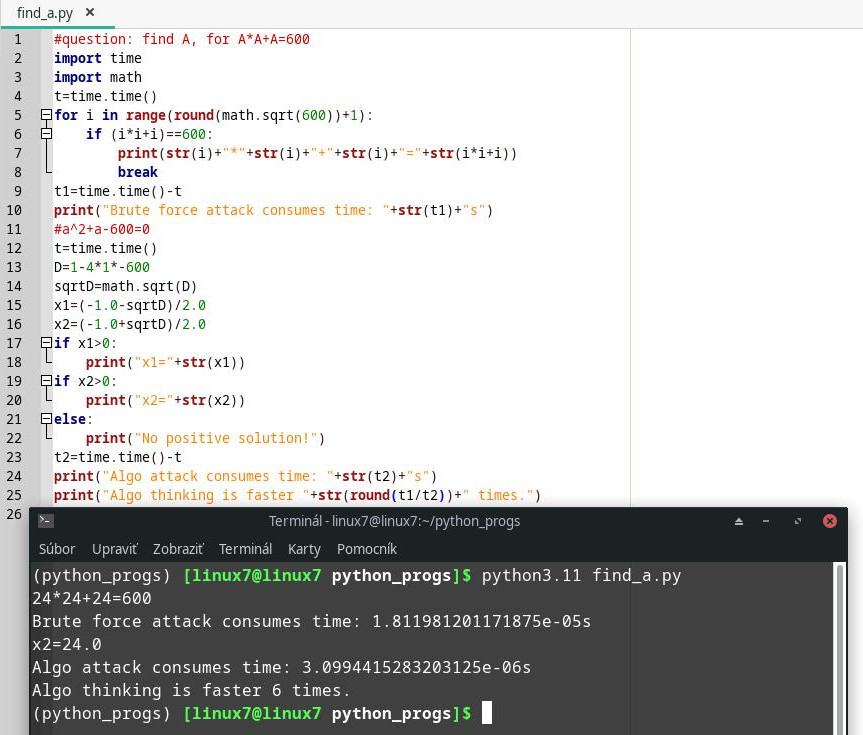Collapse the else block fold at line 21

[46, 419]
